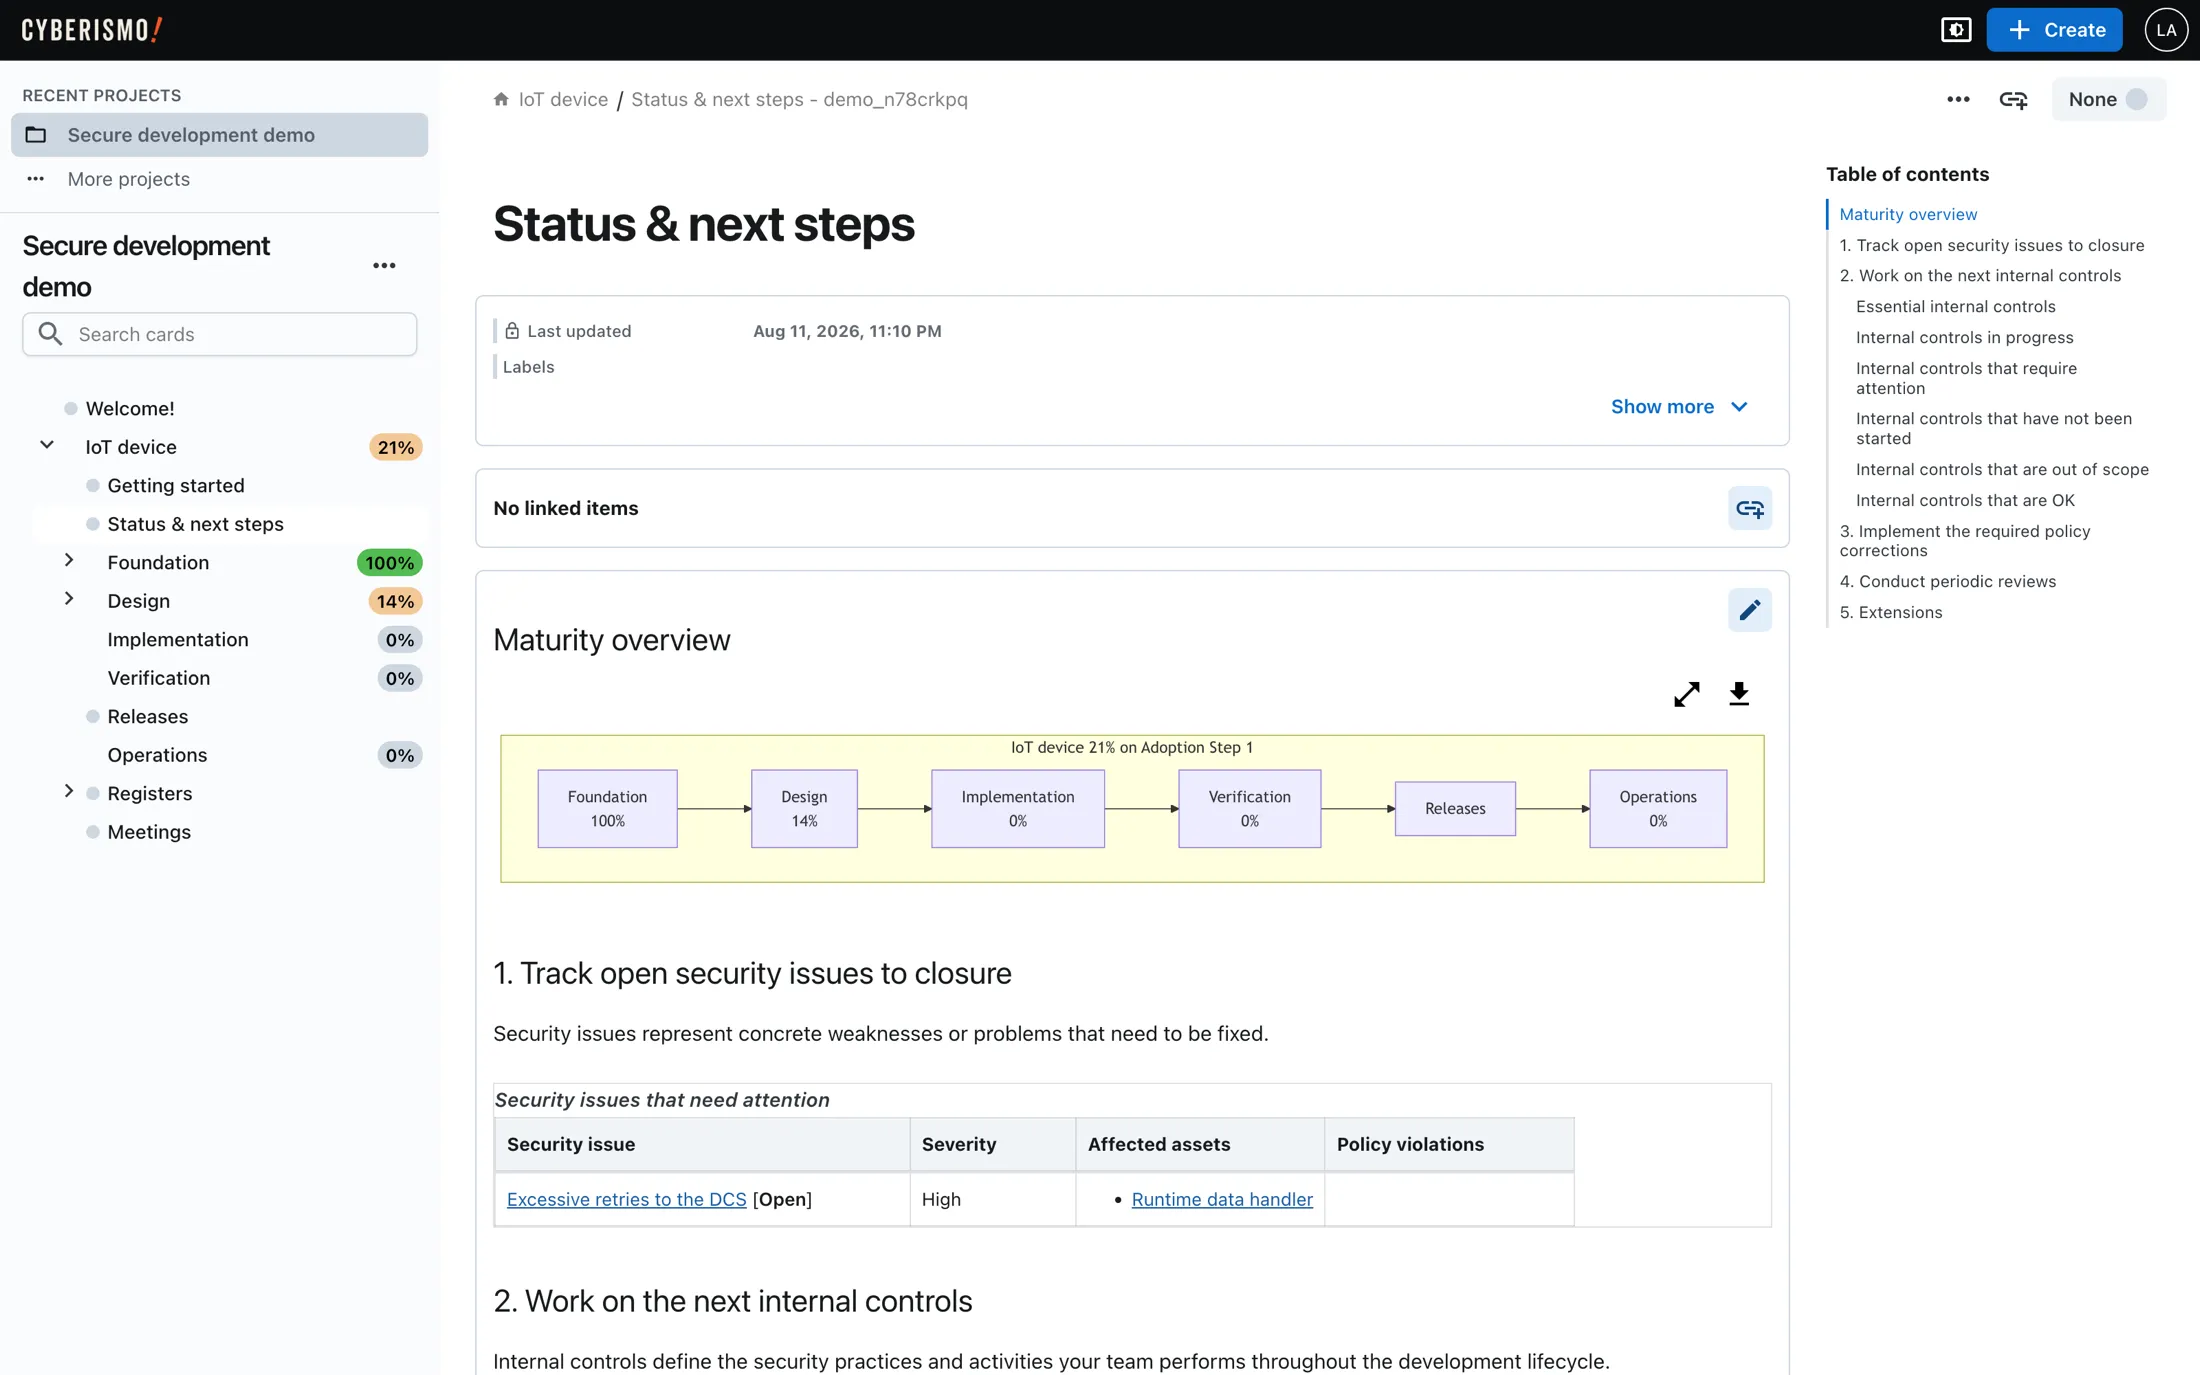
Task: Open More projects list
Action: [x=128, y=179]
